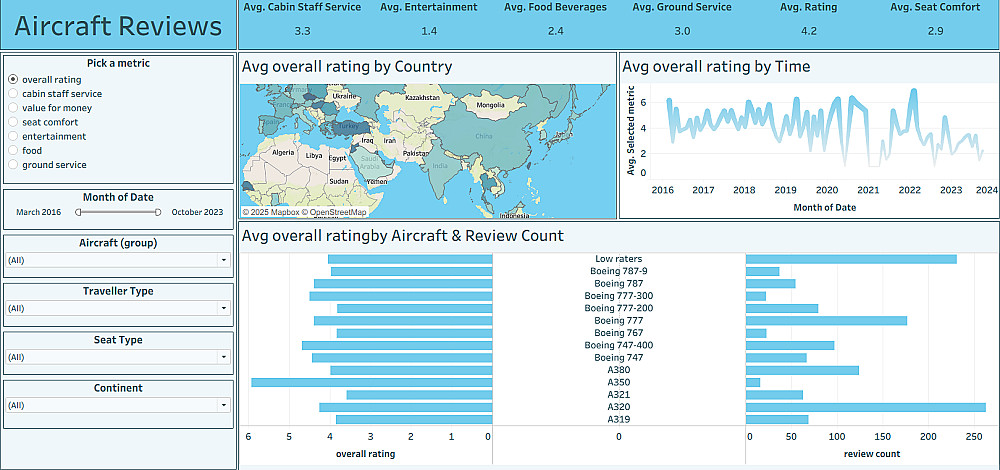Expand the Traveller Type dropdown
1000x470 pixels.
click(x=118, y=308)
